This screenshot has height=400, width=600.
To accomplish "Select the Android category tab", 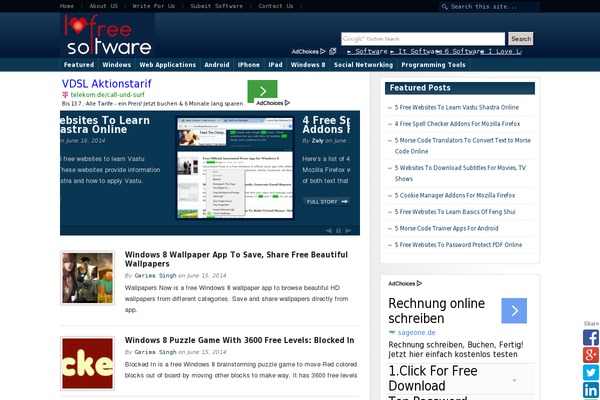I will 217,65.
